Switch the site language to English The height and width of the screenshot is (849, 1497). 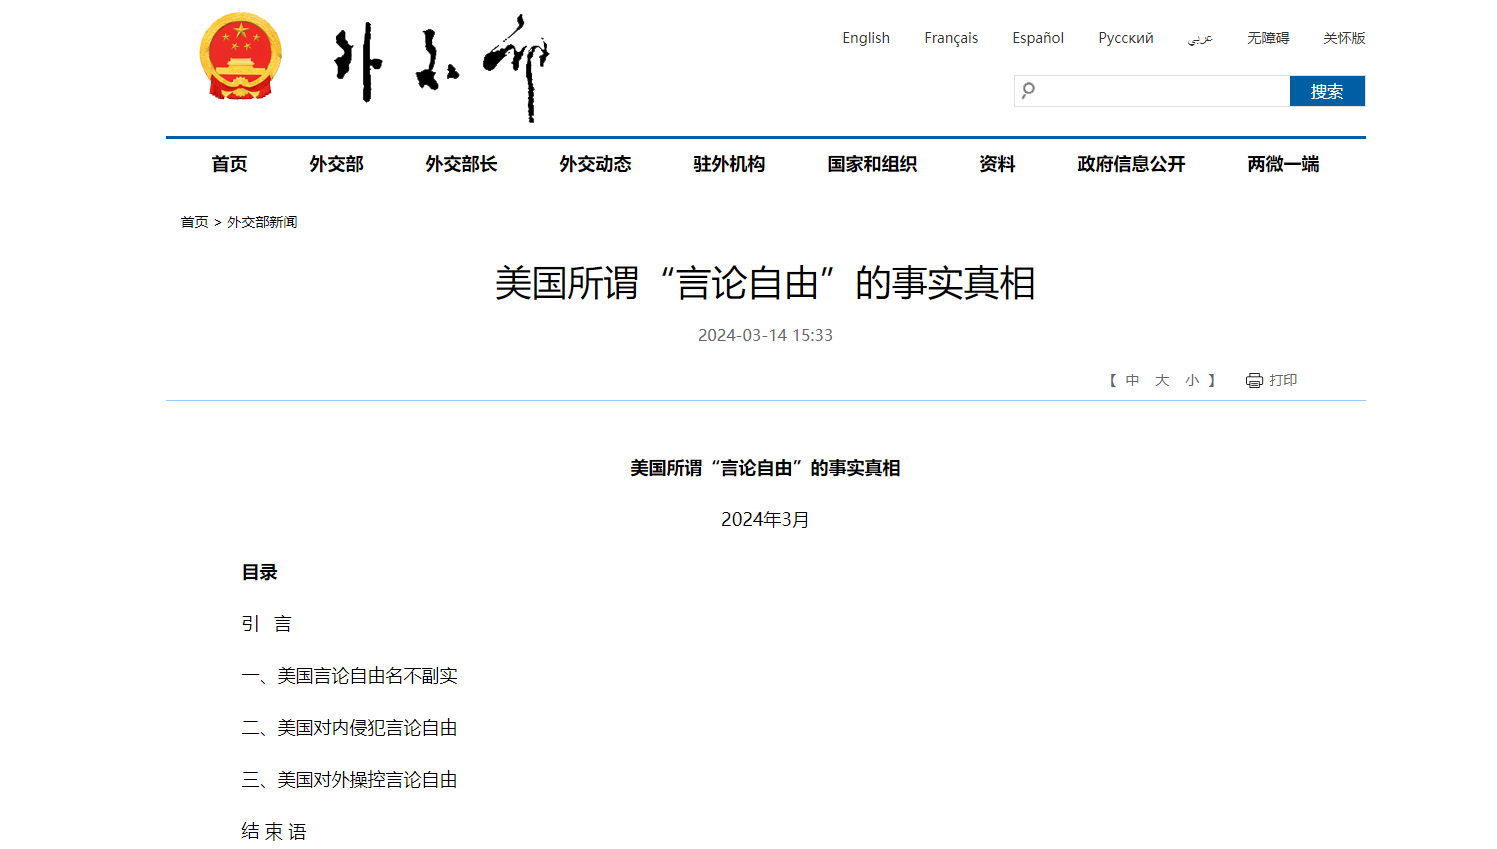(x=866, y=38)
